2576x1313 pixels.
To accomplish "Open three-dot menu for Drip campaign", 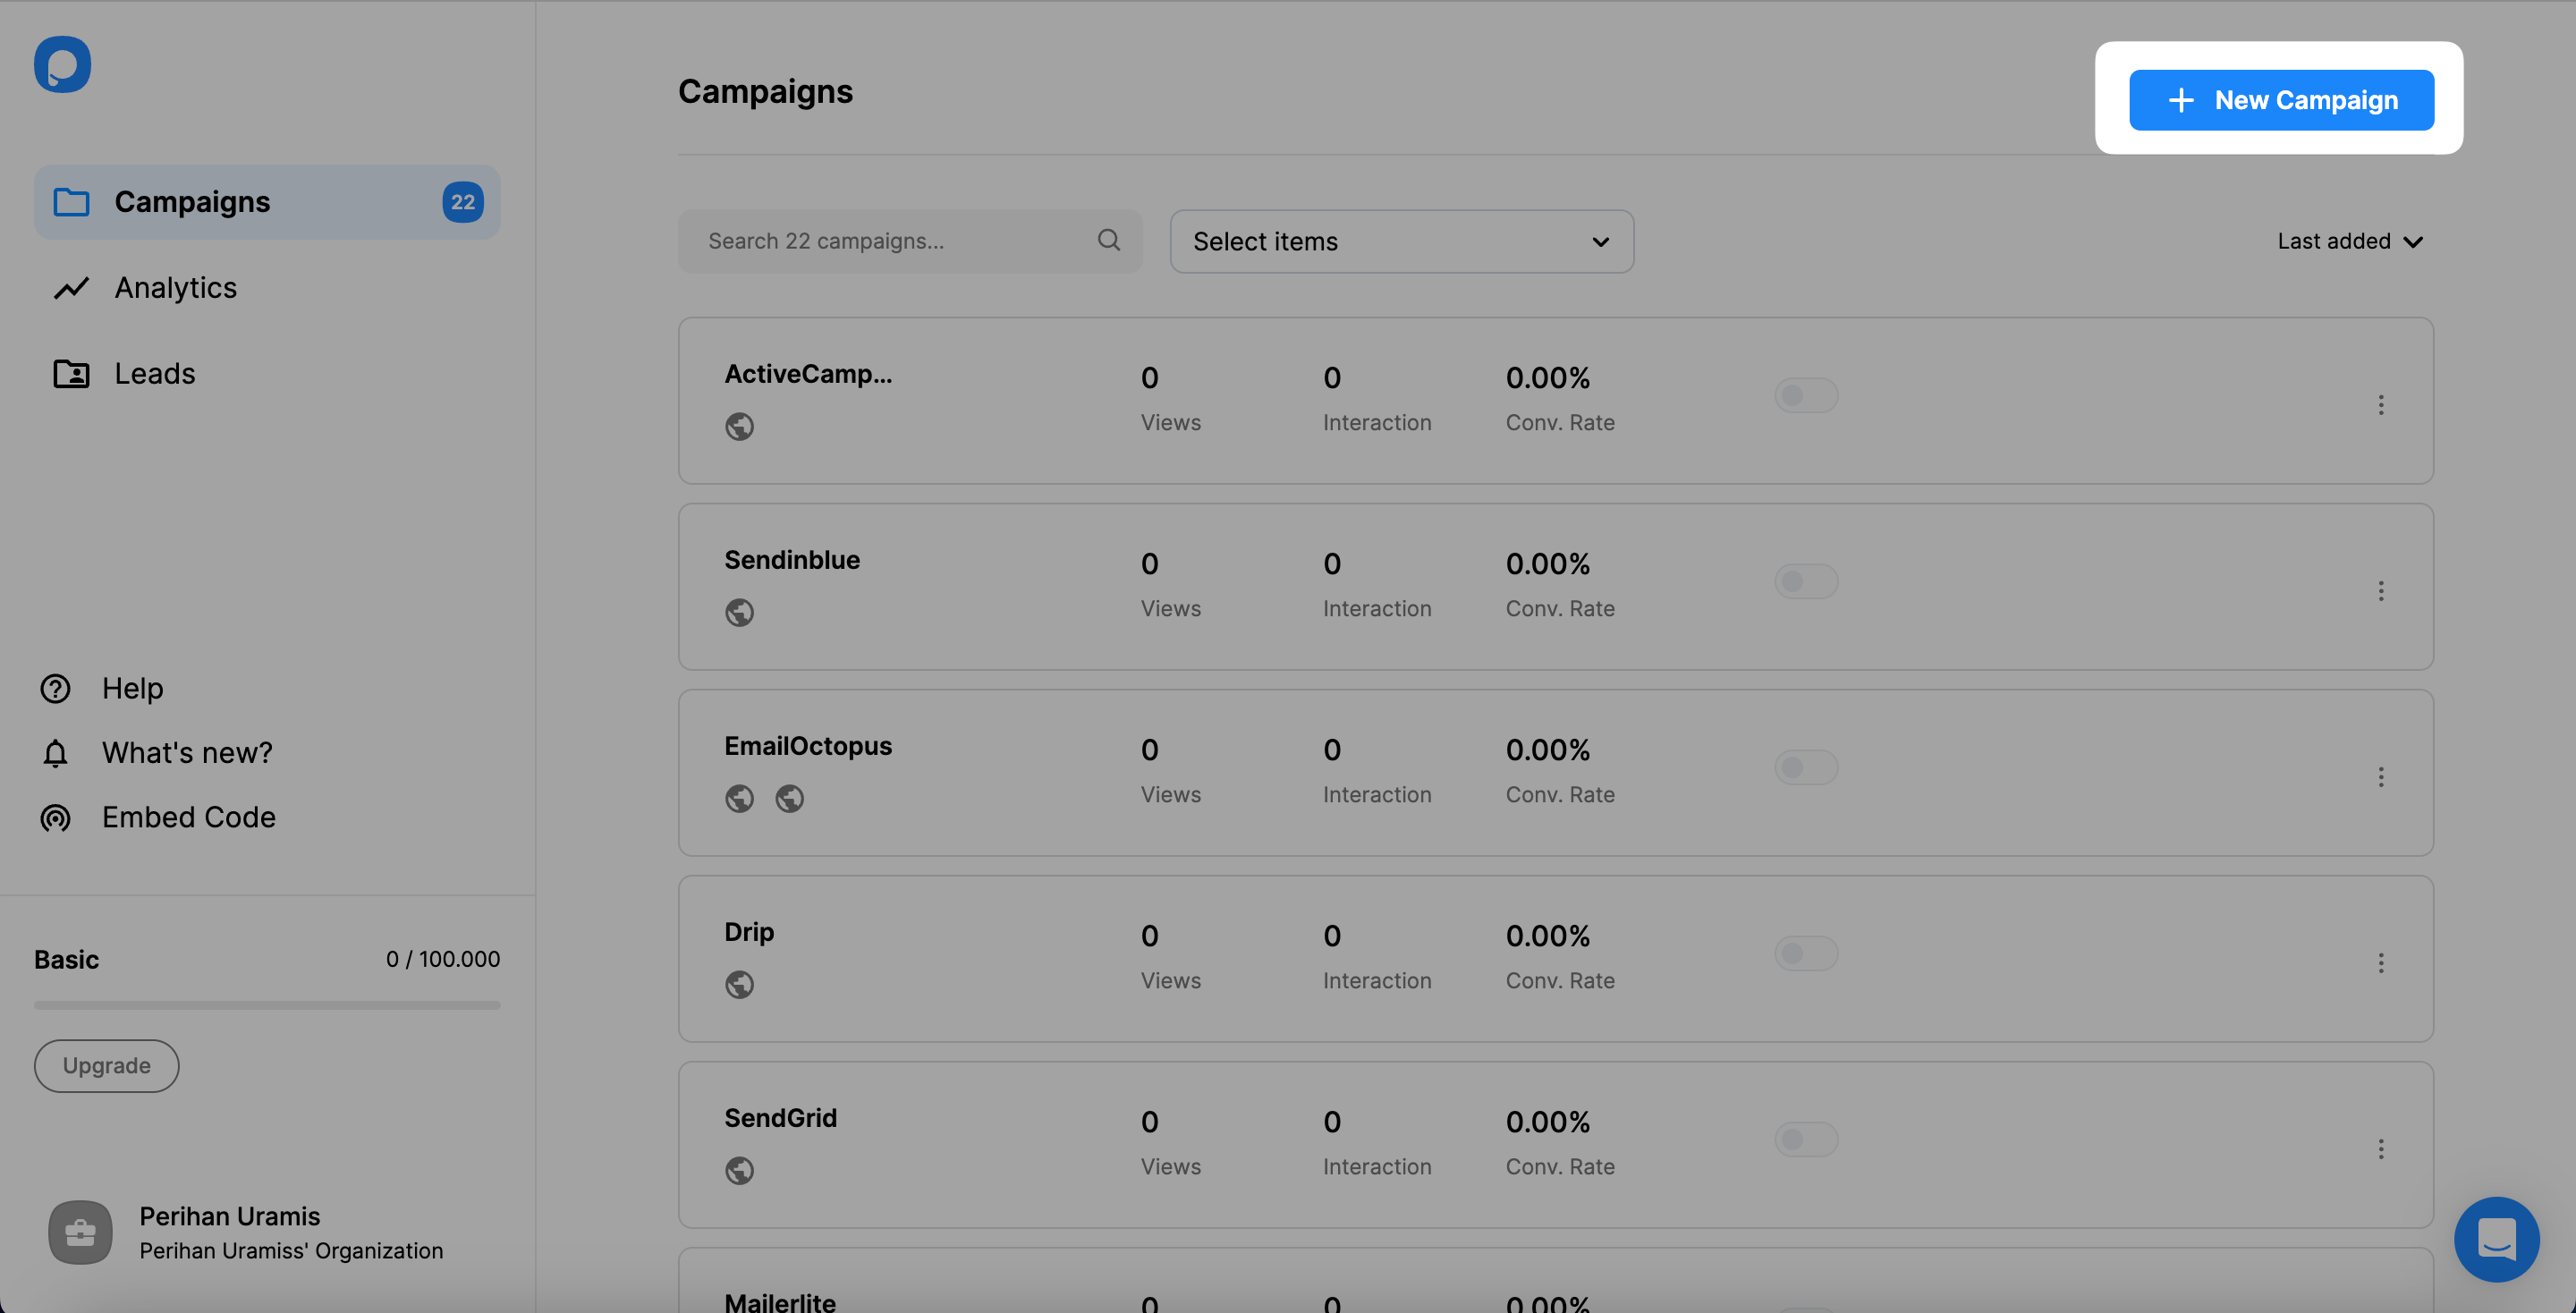I will (x=2380, y=962).
